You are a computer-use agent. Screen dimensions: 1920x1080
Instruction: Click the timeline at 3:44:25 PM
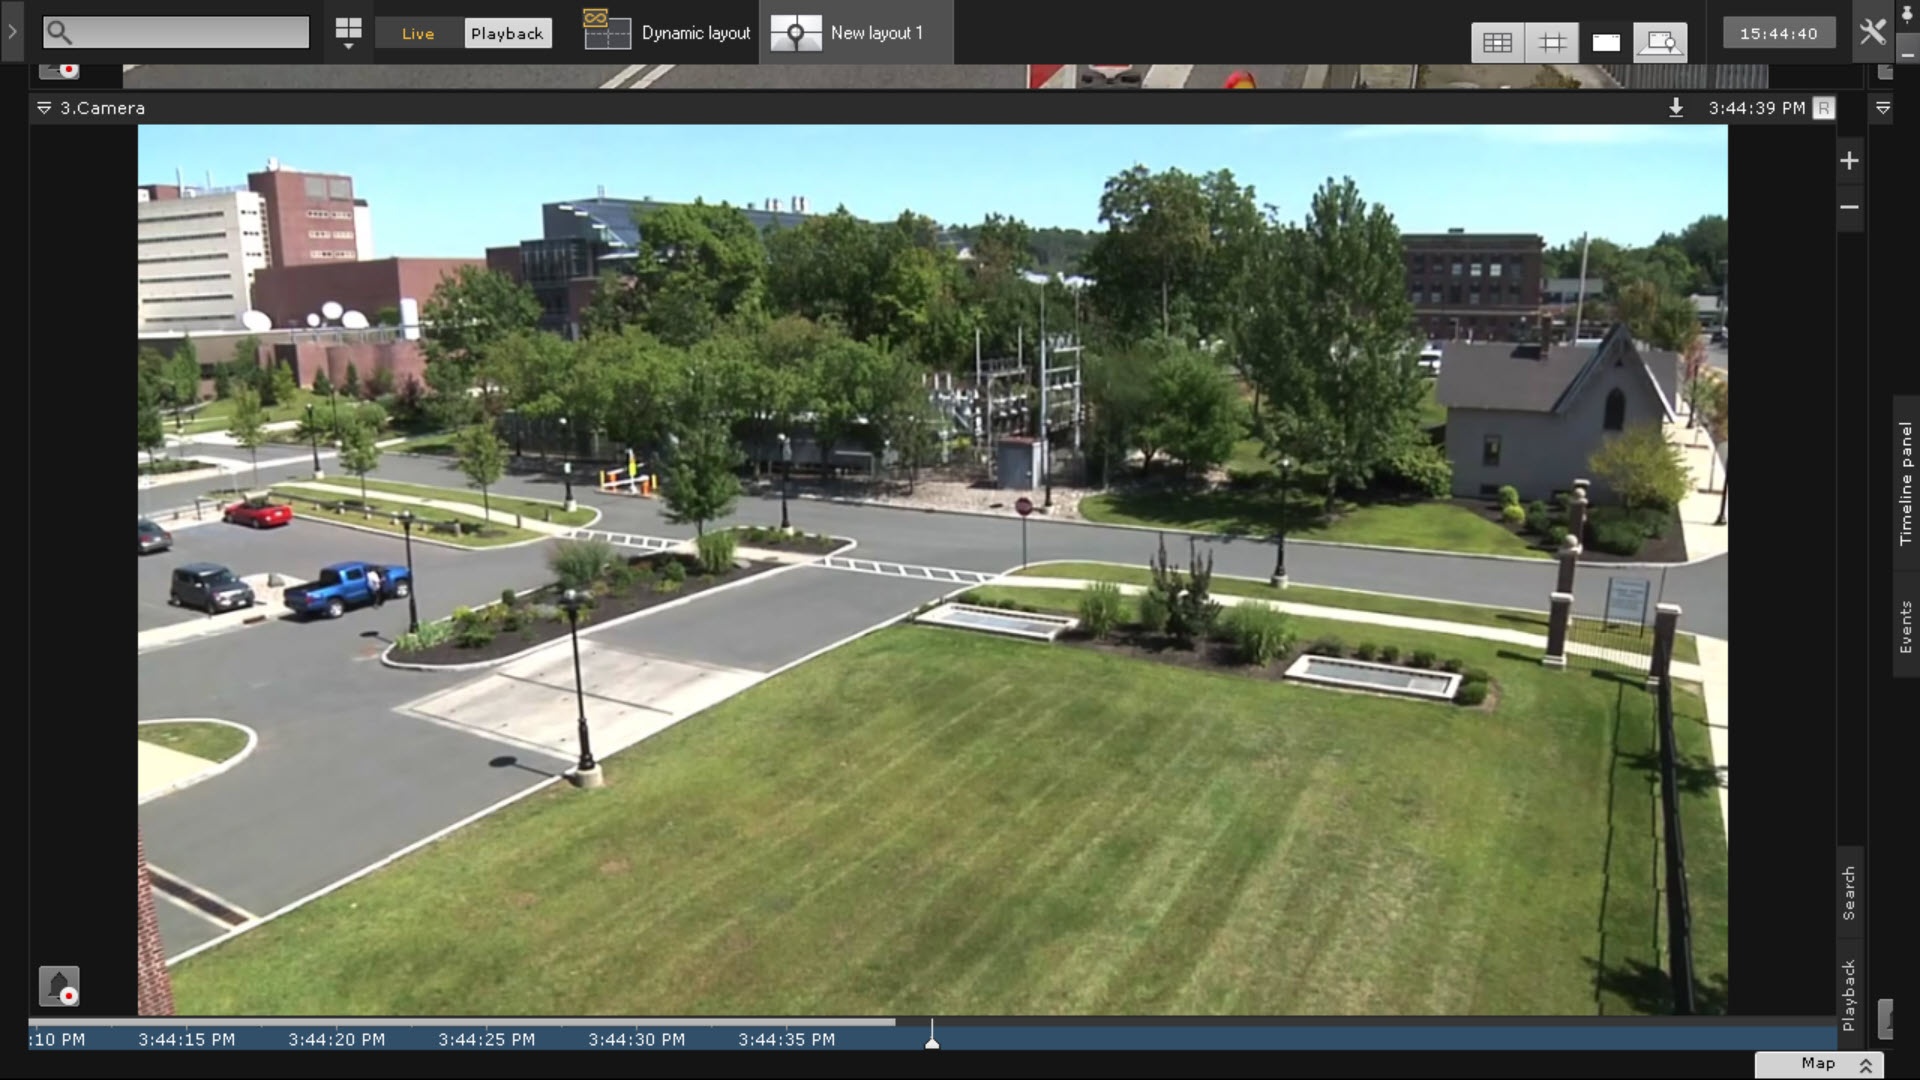click(486, 1036)
